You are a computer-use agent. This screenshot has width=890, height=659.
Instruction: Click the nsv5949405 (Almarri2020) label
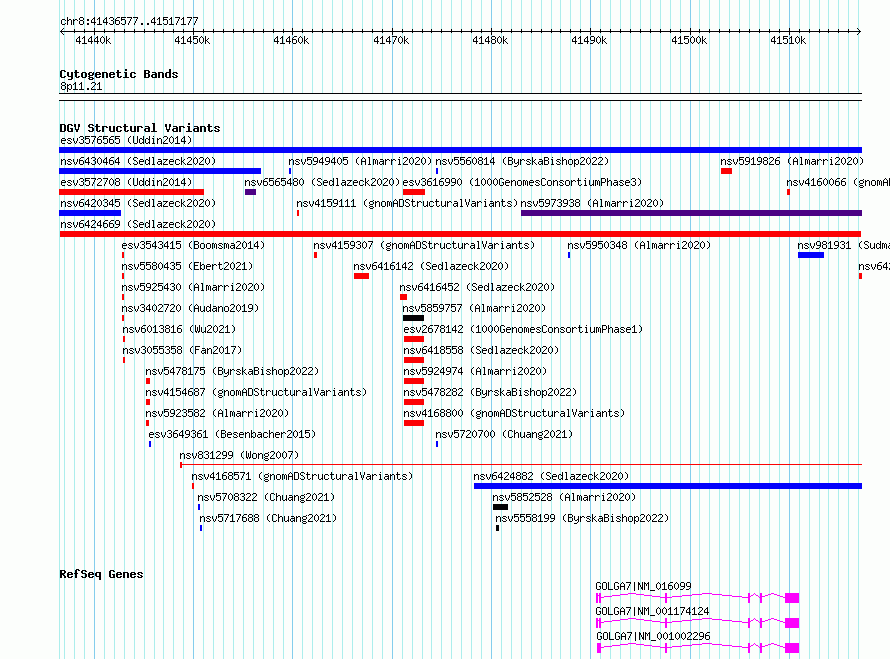click(360, 161)
